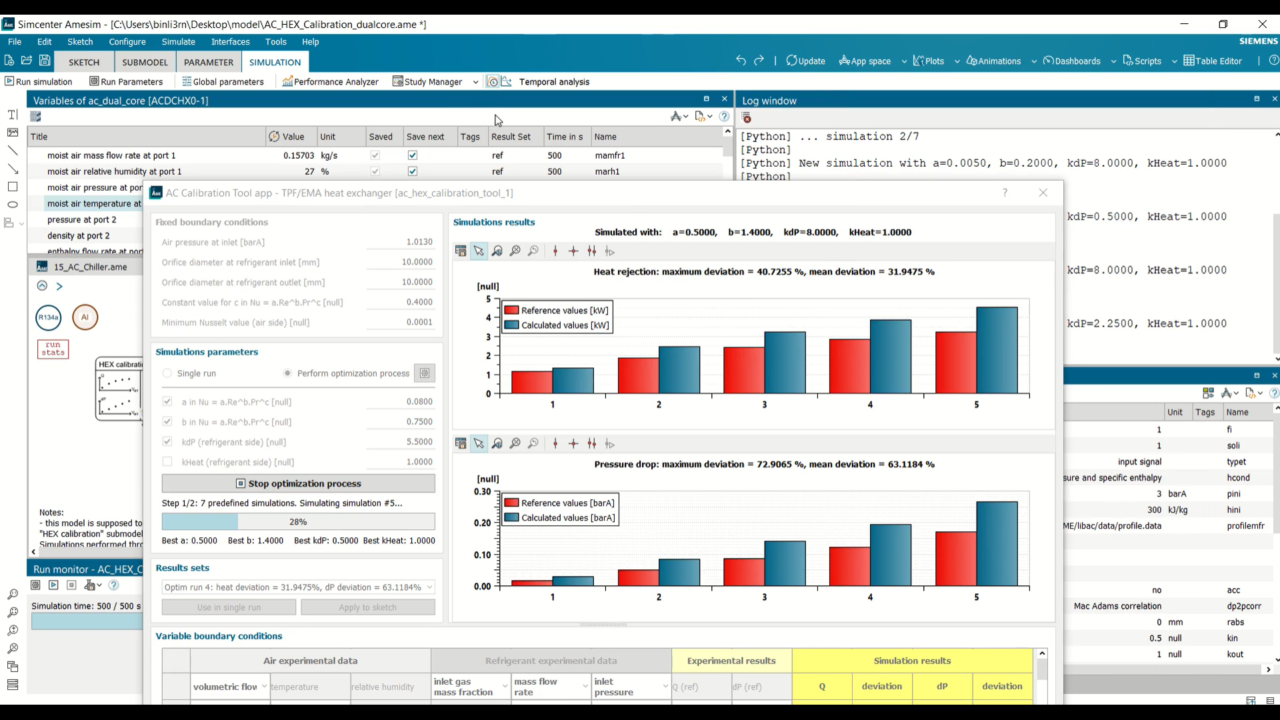Expand the Study Manager dropdown arrow

(475, 82)
